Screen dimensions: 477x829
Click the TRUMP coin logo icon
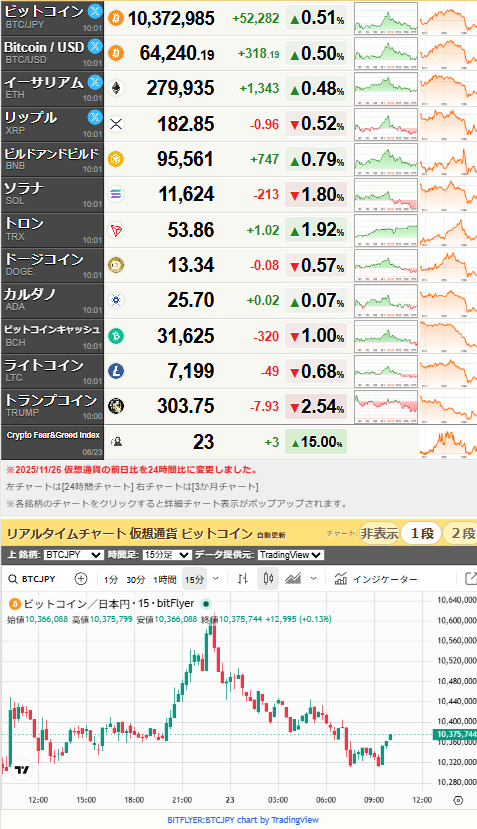pos(116,406)
